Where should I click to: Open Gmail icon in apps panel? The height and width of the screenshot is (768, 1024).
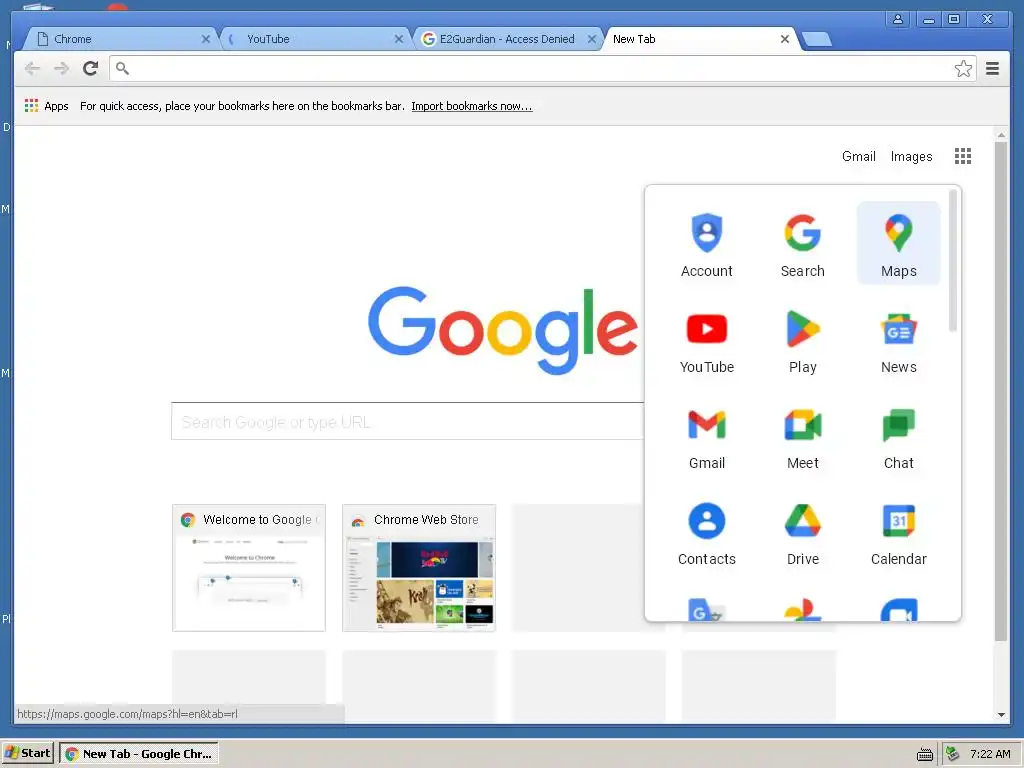[x=707, y=436]
